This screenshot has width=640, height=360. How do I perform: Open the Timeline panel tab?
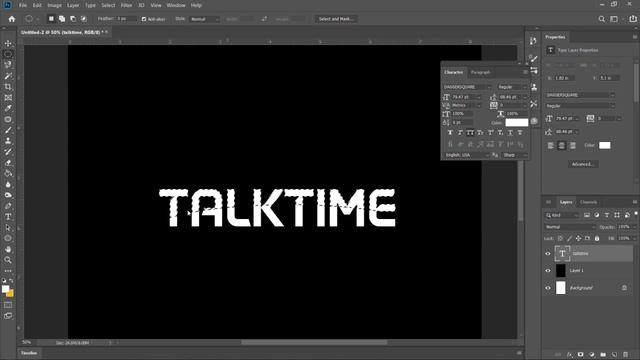point(29,353)
